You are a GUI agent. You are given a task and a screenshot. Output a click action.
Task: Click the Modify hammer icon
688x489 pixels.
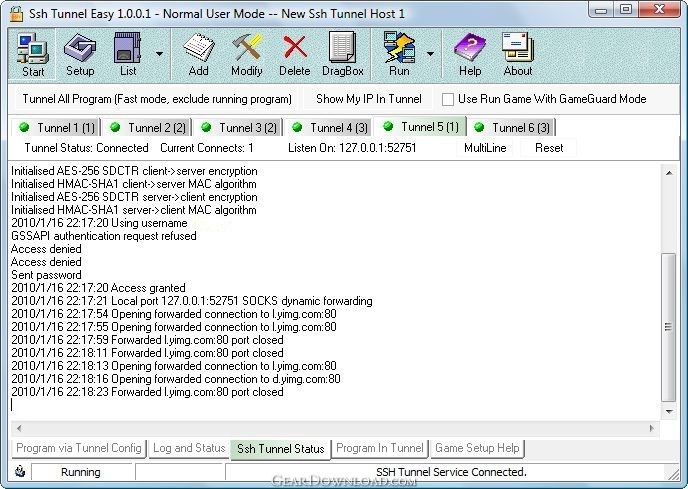(247, 54)
